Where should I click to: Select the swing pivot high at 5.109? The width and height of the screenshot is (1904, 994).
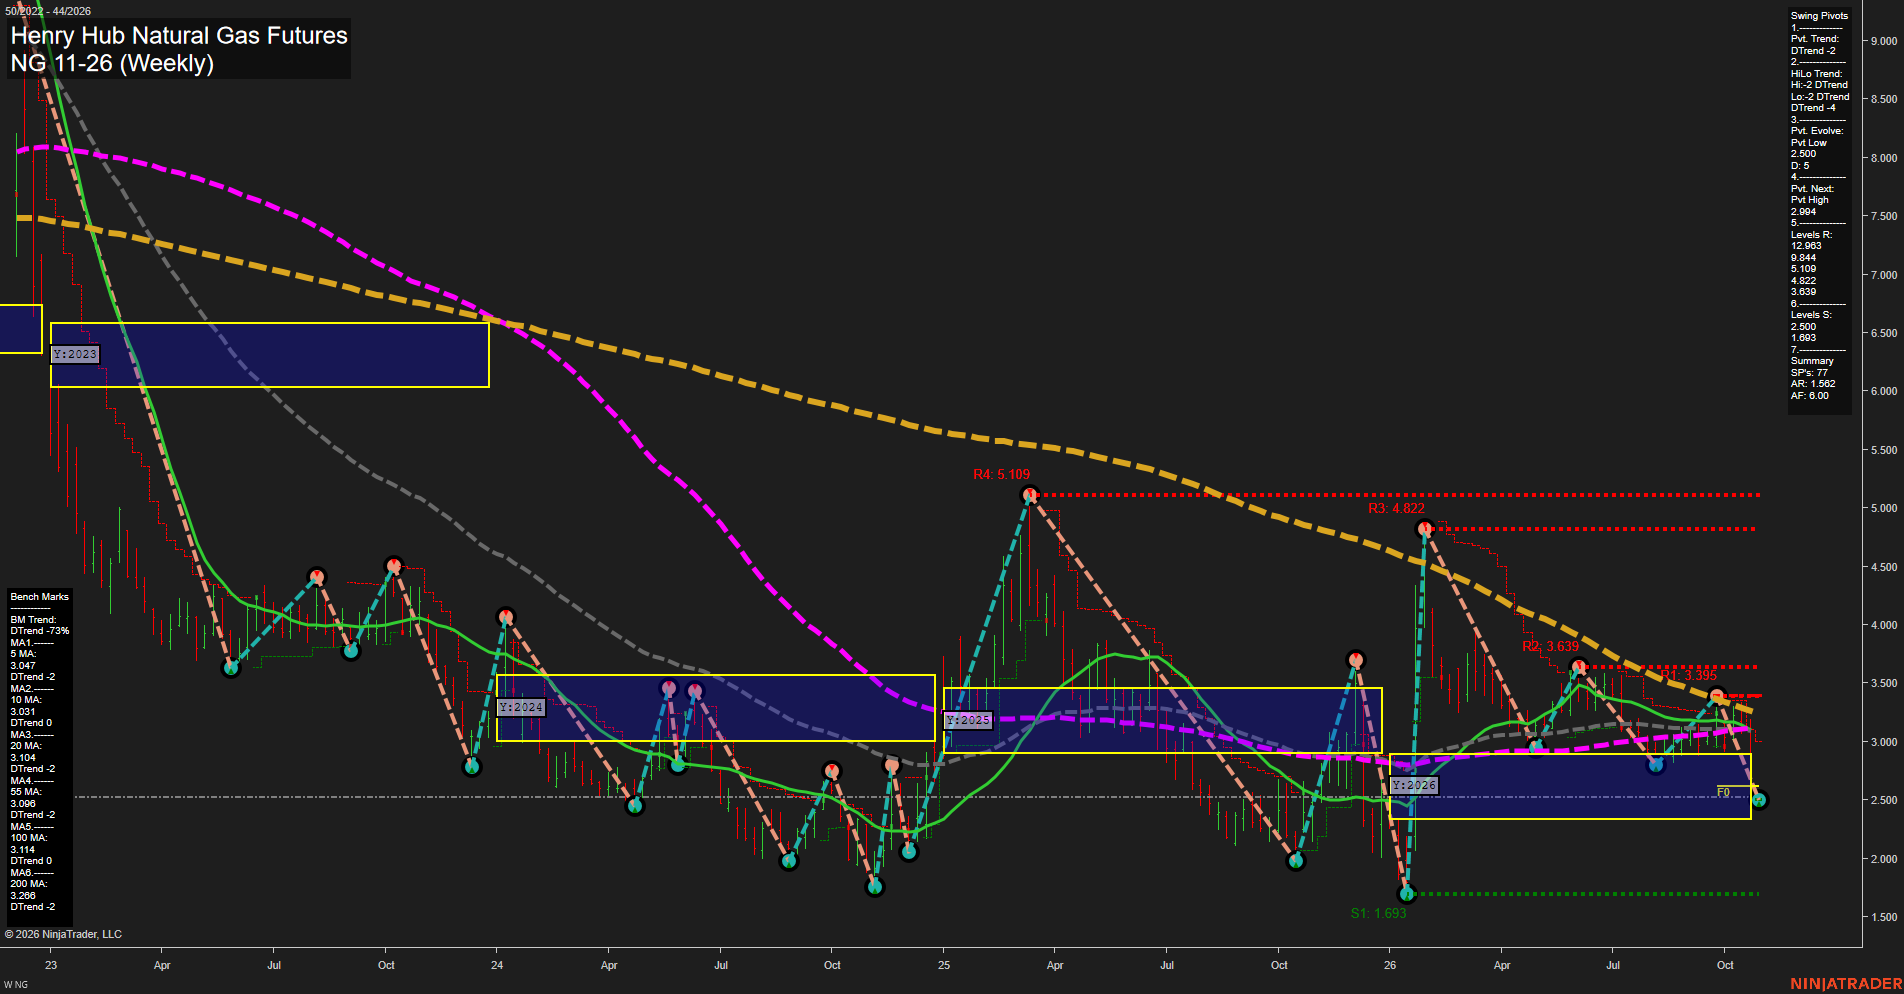point(1030,495)
